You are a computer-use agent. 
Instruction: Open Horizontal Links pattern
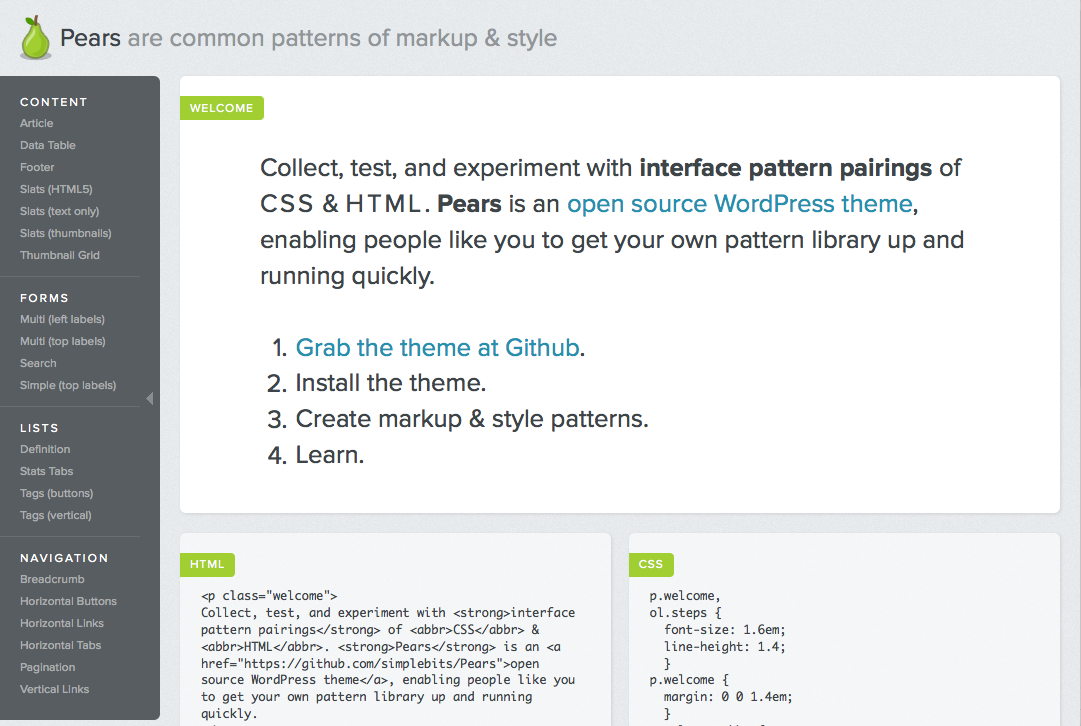61,624
